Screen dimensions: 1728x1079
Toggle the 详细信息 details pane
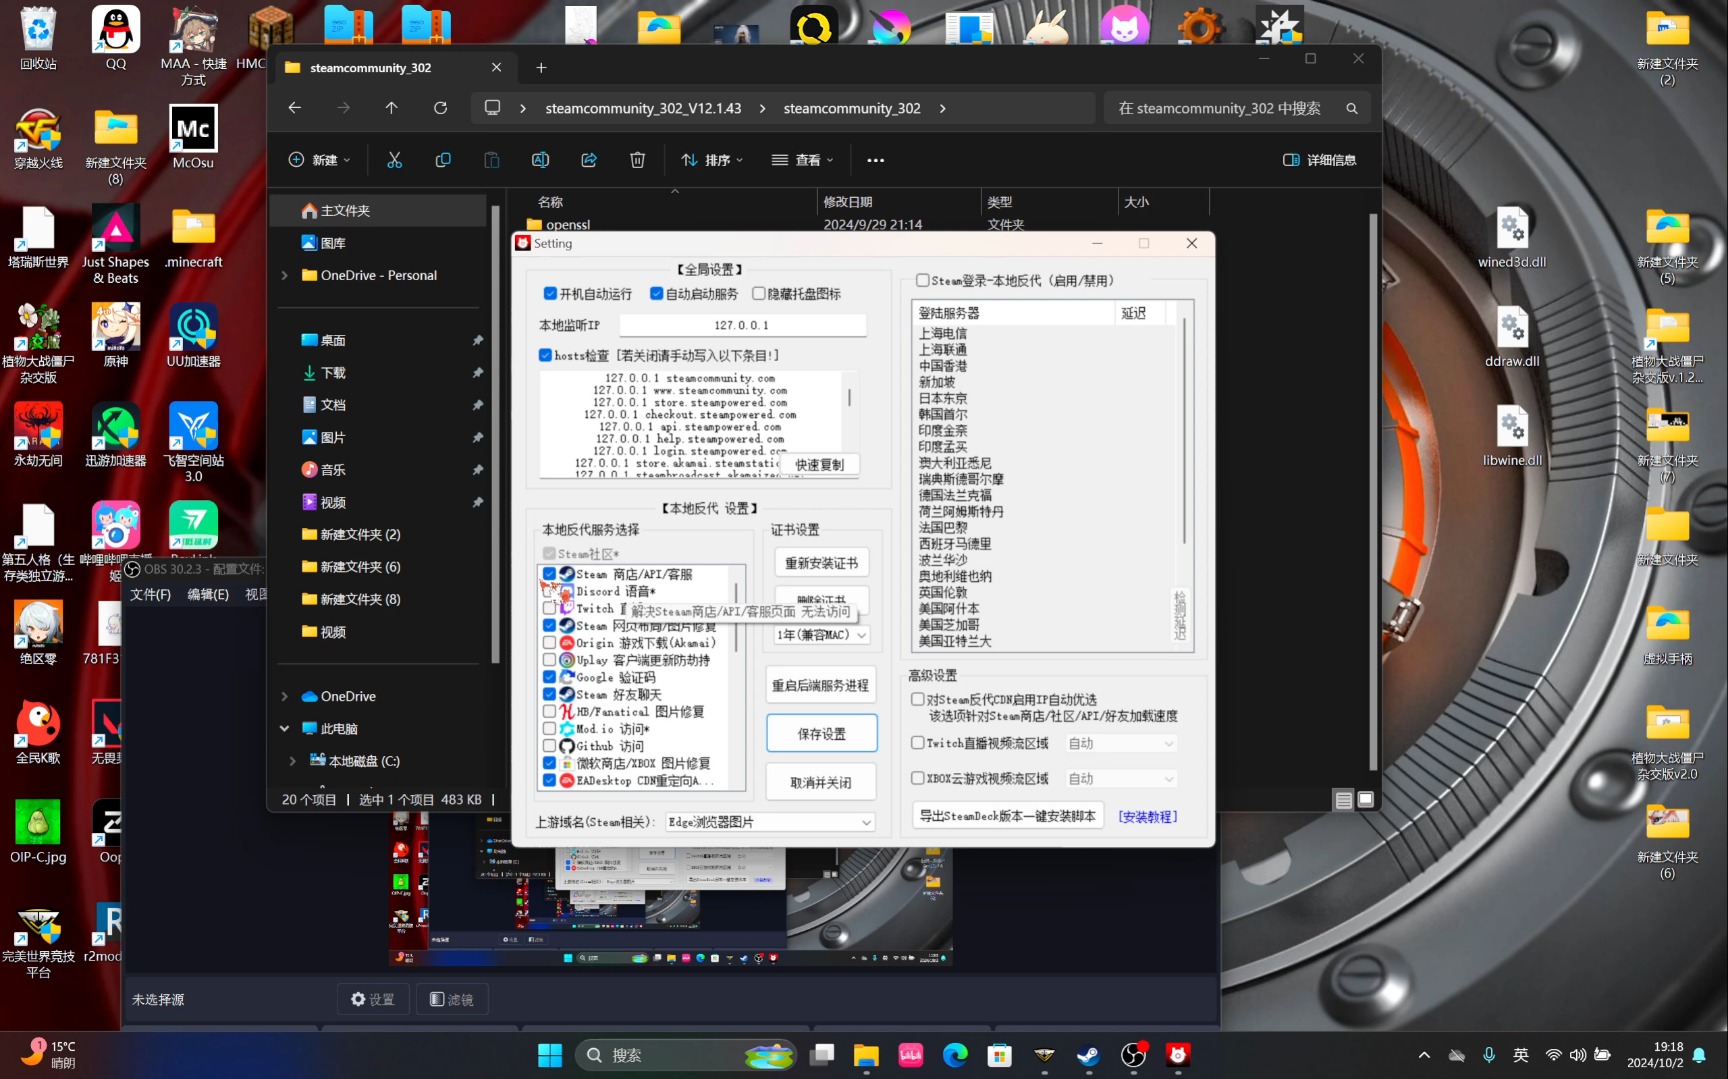pyautogui.click(x=1320, y=160)
